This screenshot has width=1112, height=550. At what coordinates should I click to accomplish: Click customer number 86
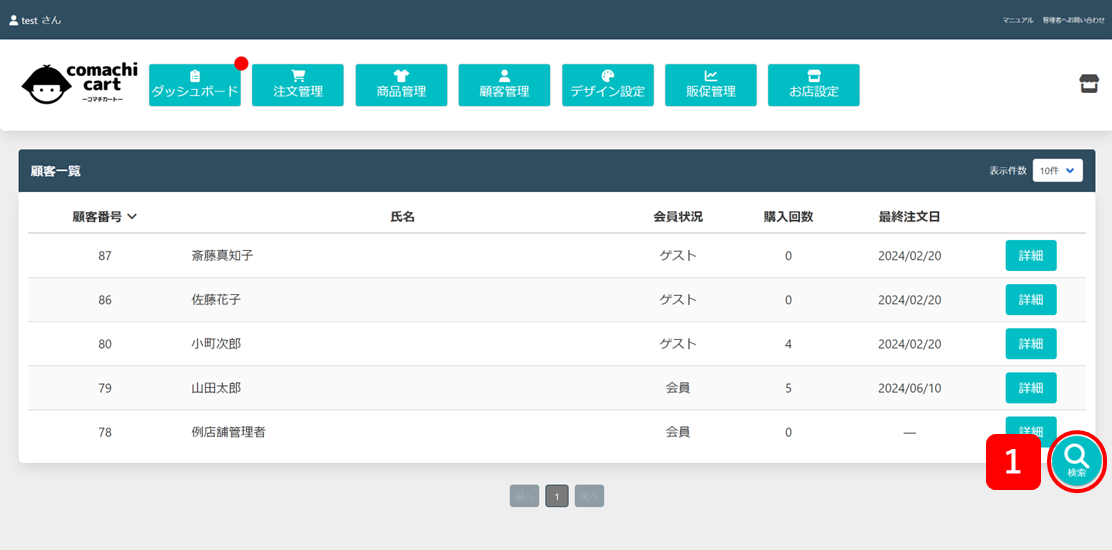click(105, 300)
